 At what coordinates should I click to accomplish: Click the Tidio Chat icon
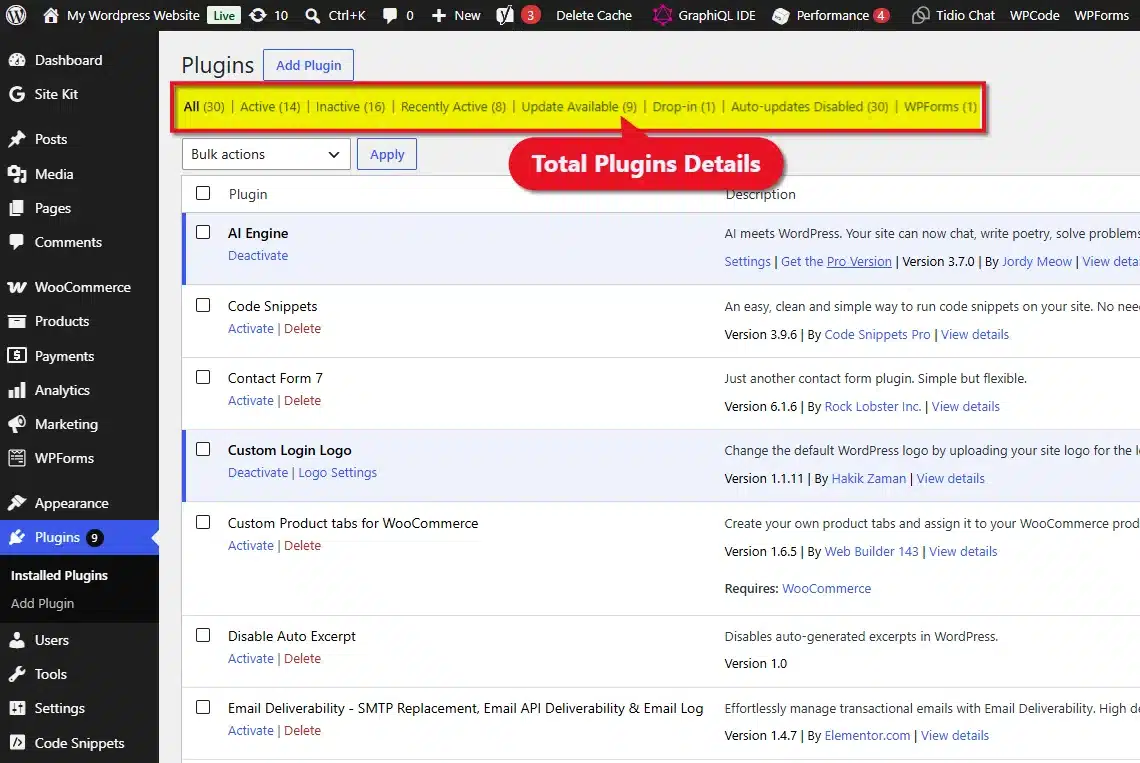coord(920,15)
